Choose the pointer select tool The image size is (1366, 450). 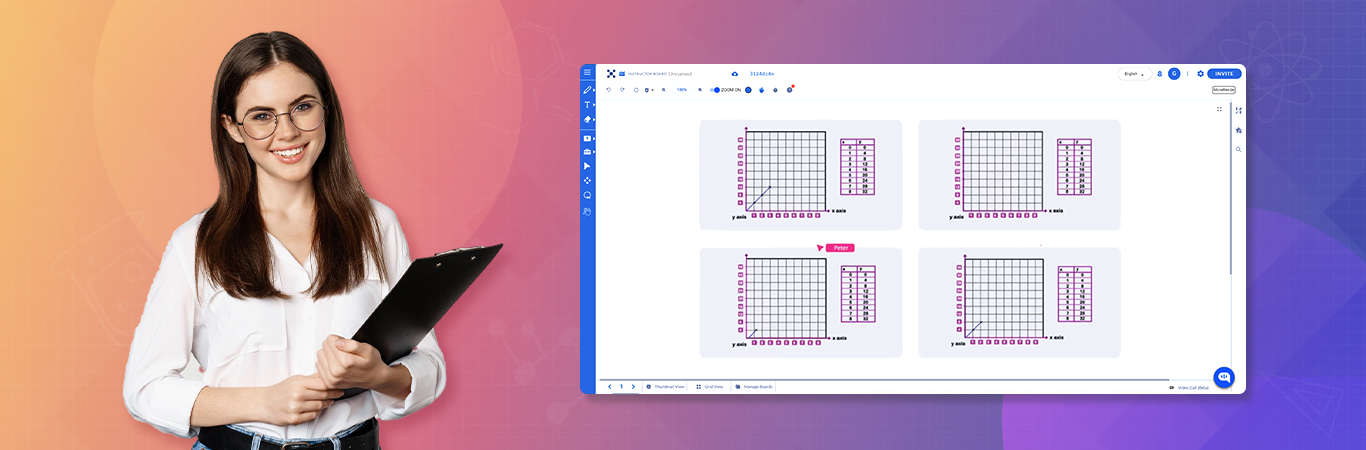[587, 166]
